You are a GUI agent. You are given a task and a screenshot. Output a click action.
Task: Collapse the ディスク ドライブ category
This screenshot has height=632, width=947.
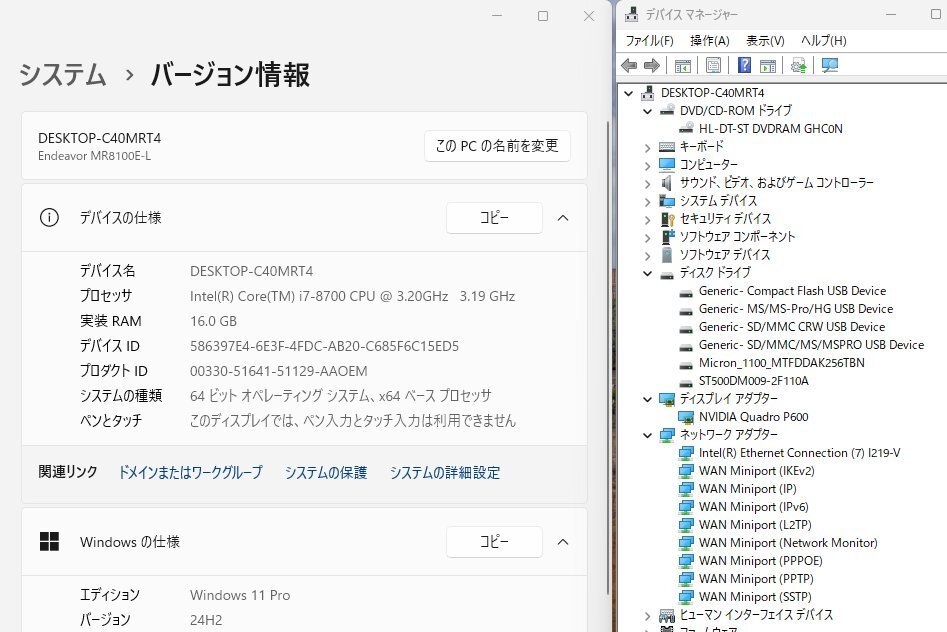click(648, 273)
